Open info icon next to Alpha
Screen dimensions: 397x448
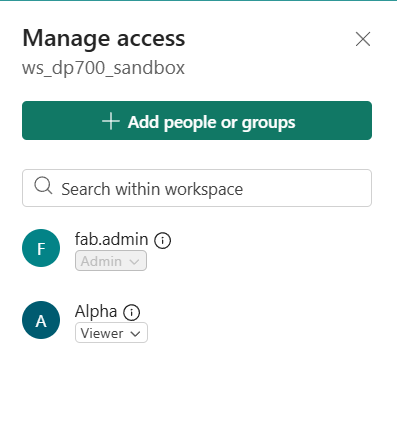coord(132,312)
